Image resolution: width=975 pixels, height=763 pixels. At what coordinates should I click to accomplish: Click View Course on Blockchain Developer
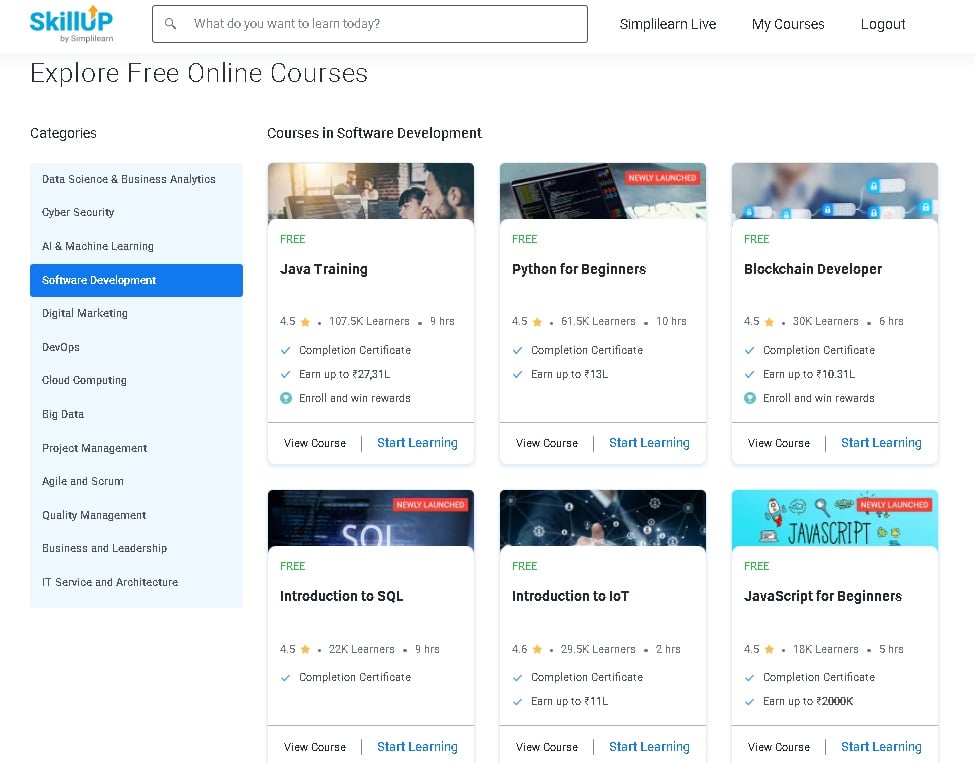tap(779, 443)
